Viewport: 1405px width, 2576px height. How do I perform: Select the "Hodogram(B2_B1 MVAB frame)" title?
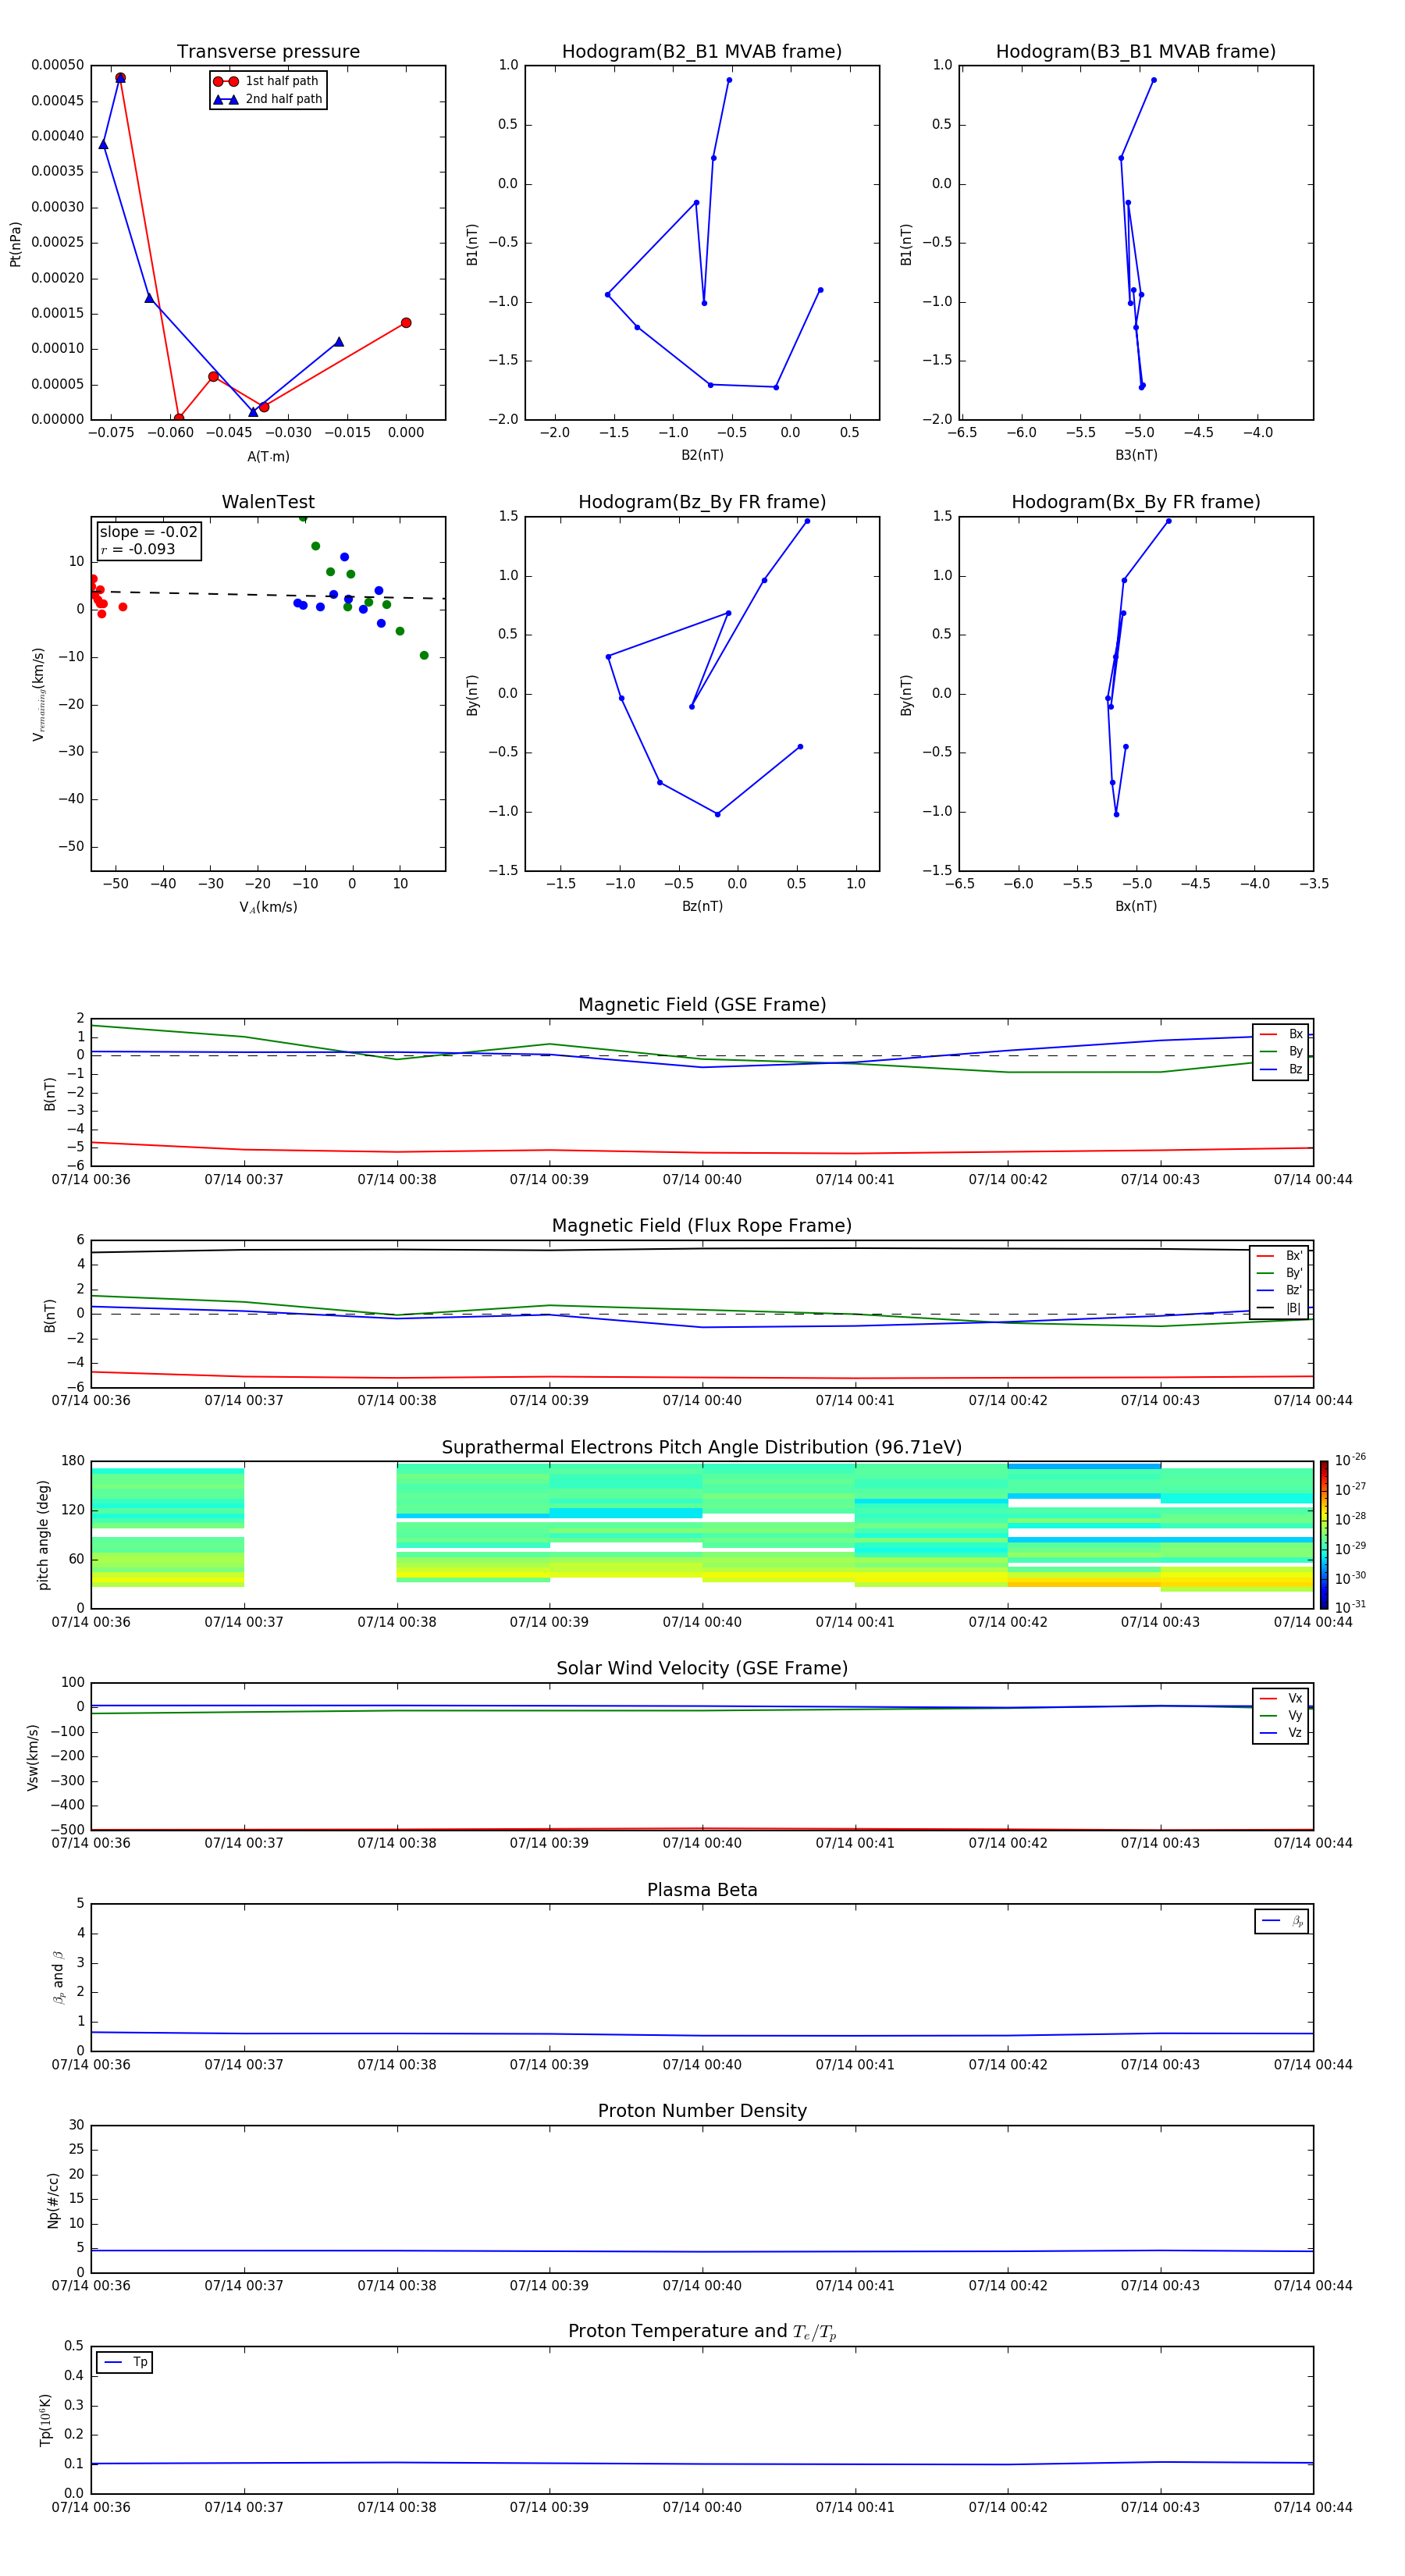[x=702, y=52]
